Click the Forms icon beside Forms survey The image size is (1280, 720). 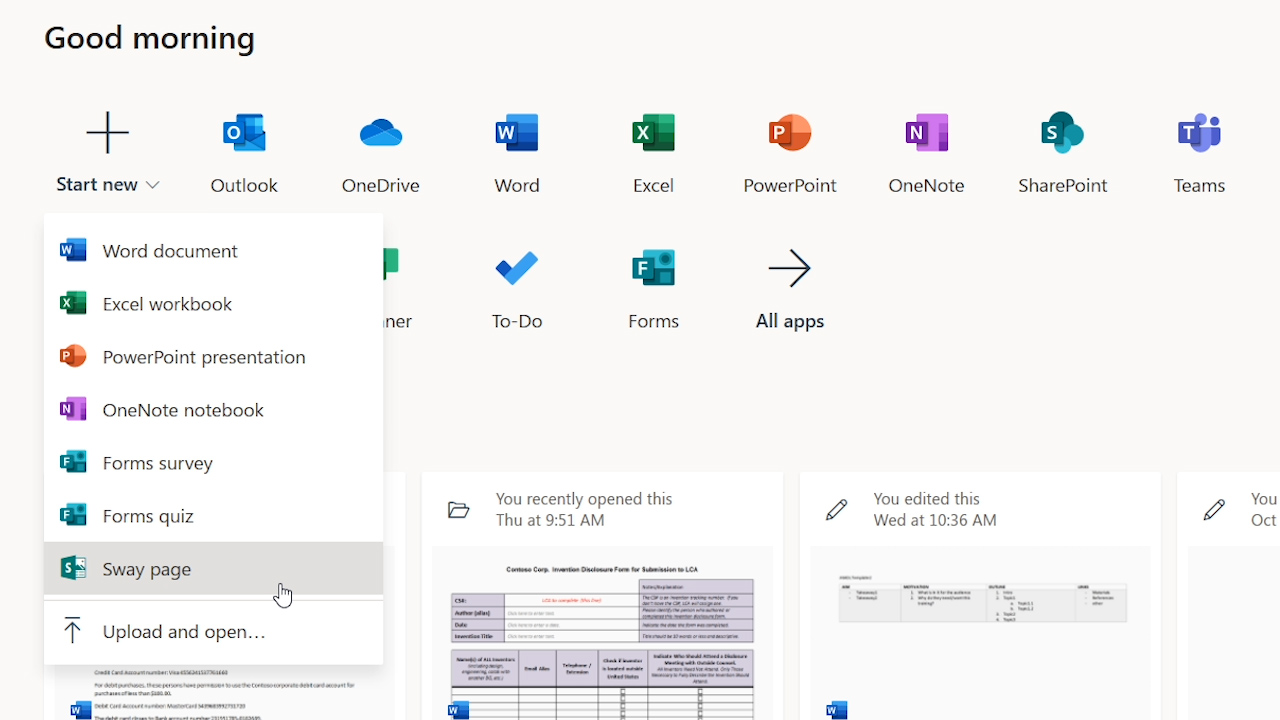(x=73, y=462)
